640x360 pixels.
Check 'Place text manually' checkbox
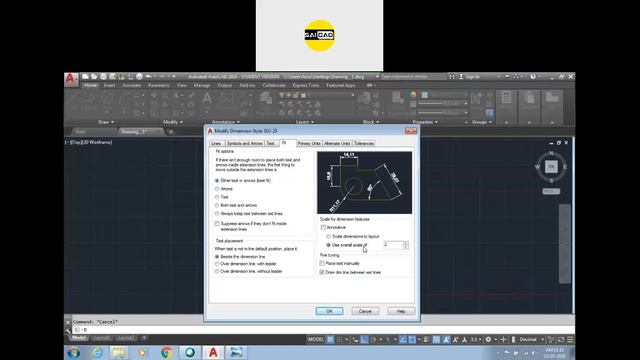(x=322, y=263)
